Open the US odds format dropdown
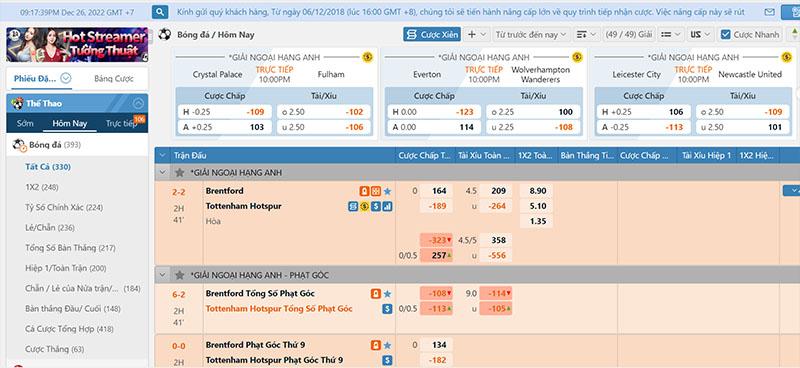800x368 pixels. [x=699, y=35]
